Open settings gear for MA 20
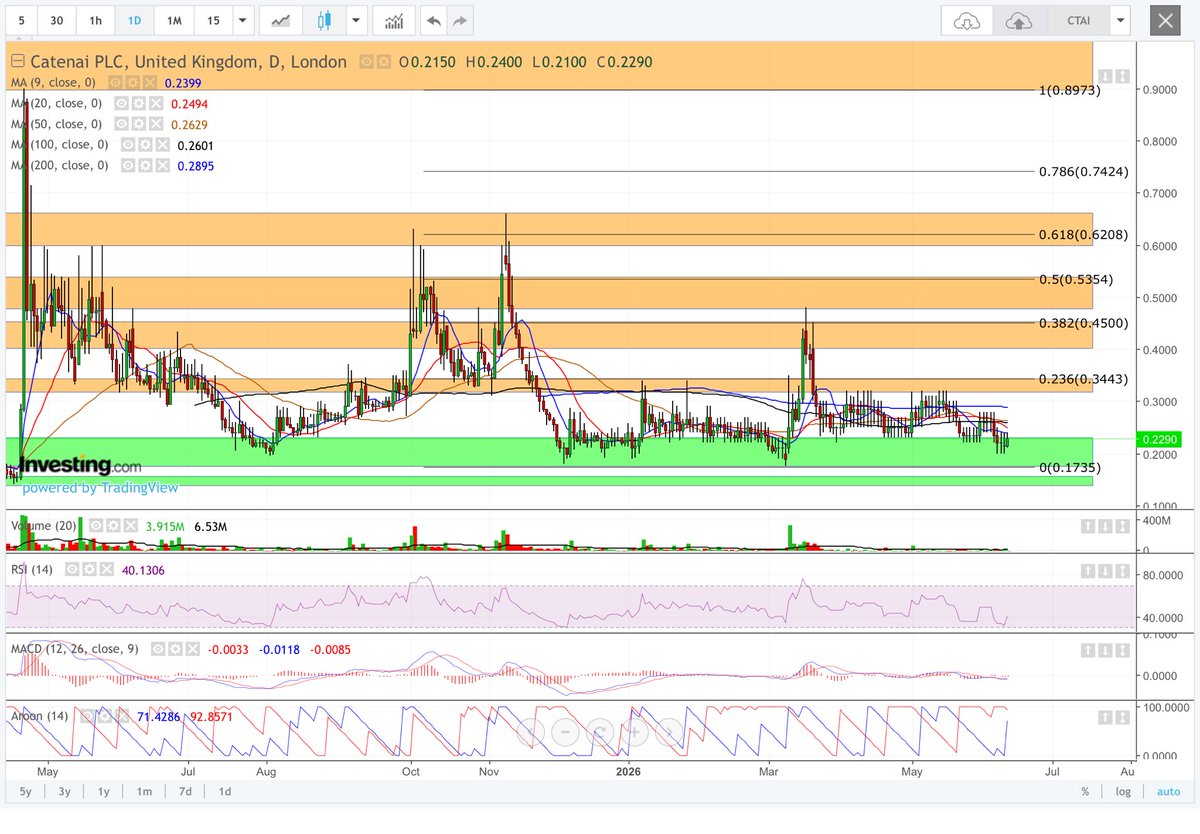 (137, 103)
